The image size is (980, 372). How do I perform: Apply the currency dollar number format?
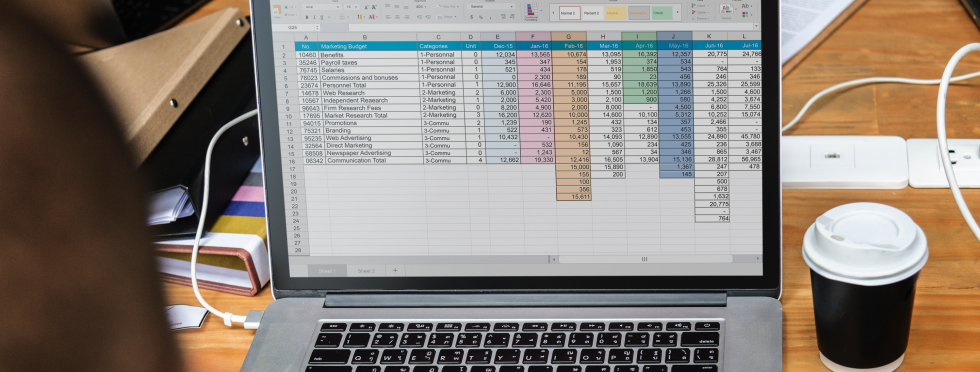471,17
